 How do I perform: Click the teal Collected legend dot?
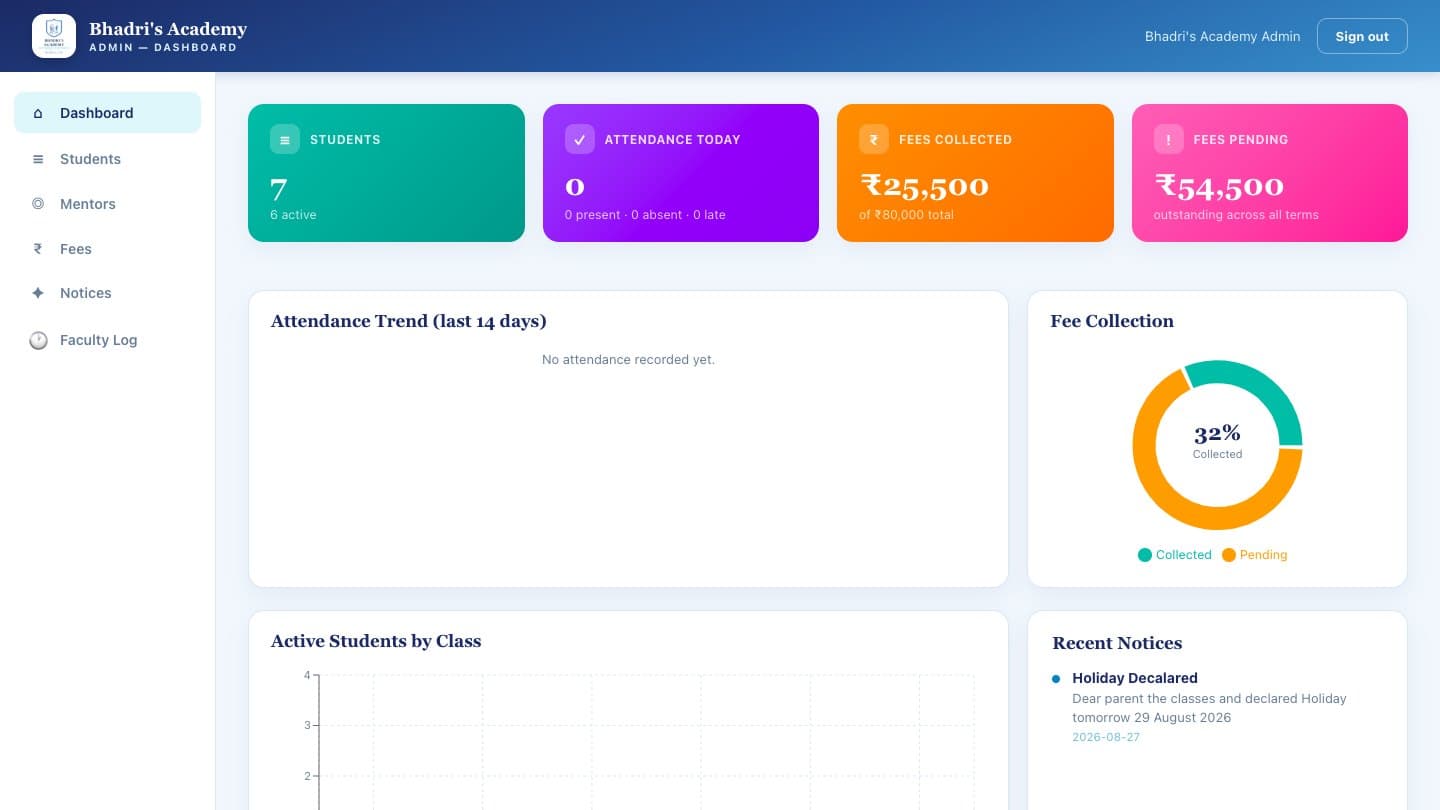(1145, 555)
